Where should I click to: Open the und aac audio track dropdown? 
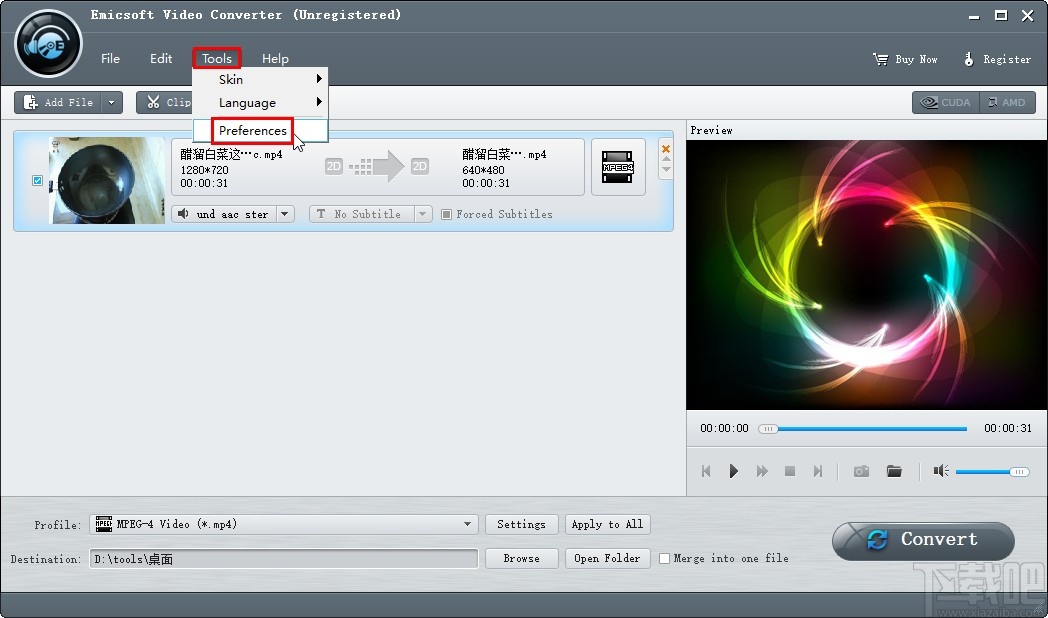pos(285,214)
